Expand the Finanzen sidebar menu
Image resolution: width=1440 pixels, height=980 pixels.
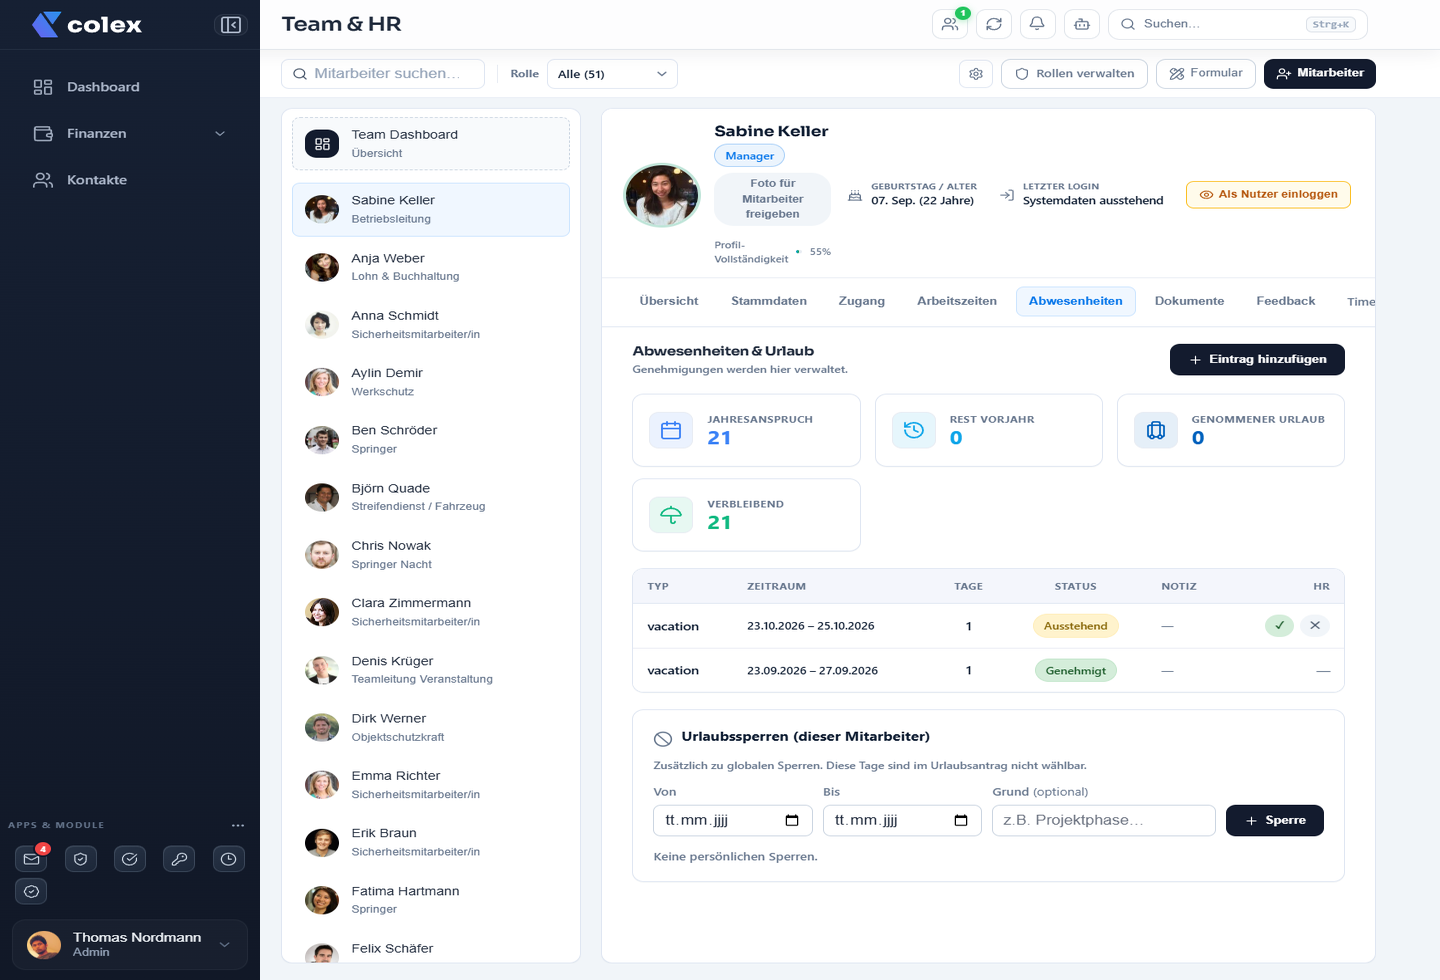pyautogui.click(x=130, y=134)
